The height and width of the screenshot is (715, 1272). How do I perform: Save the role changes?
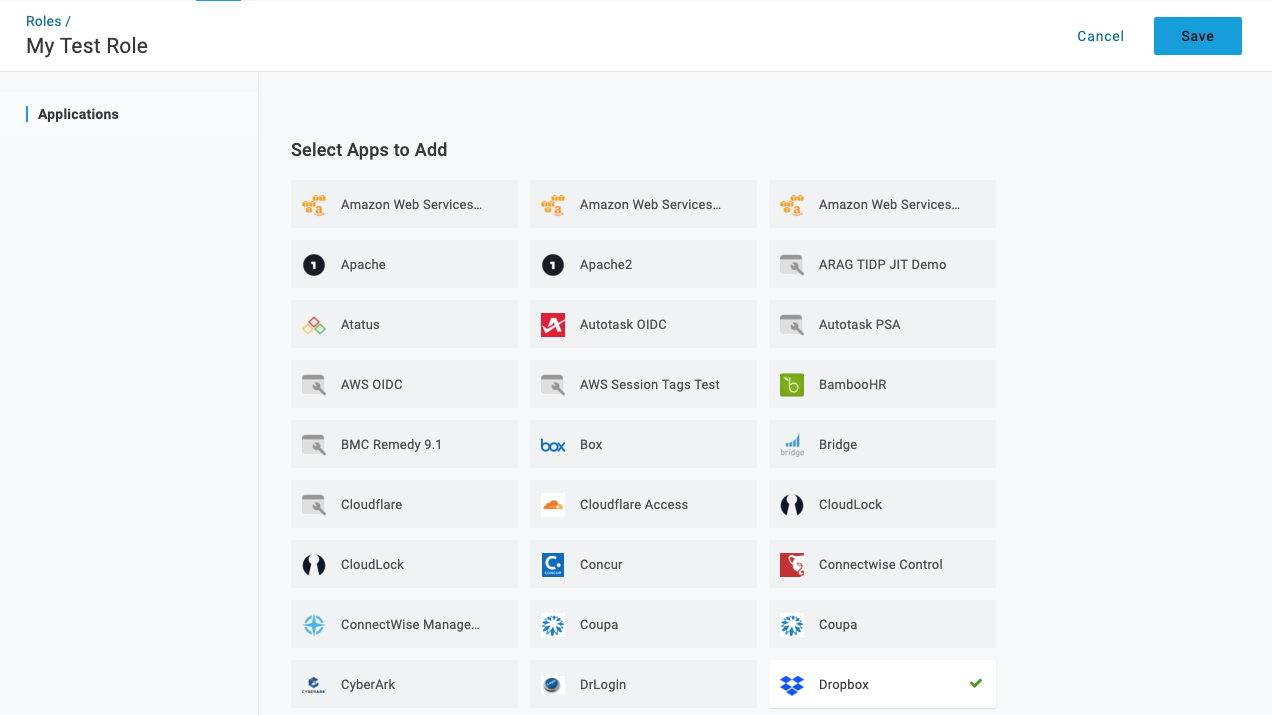click(1197, 36)
